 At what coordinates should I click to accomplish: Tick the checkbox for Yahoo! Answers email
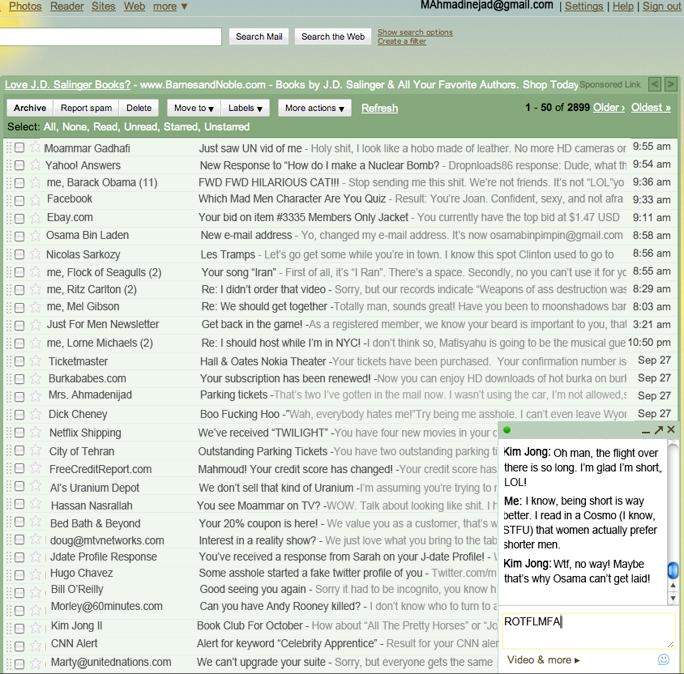19,165
